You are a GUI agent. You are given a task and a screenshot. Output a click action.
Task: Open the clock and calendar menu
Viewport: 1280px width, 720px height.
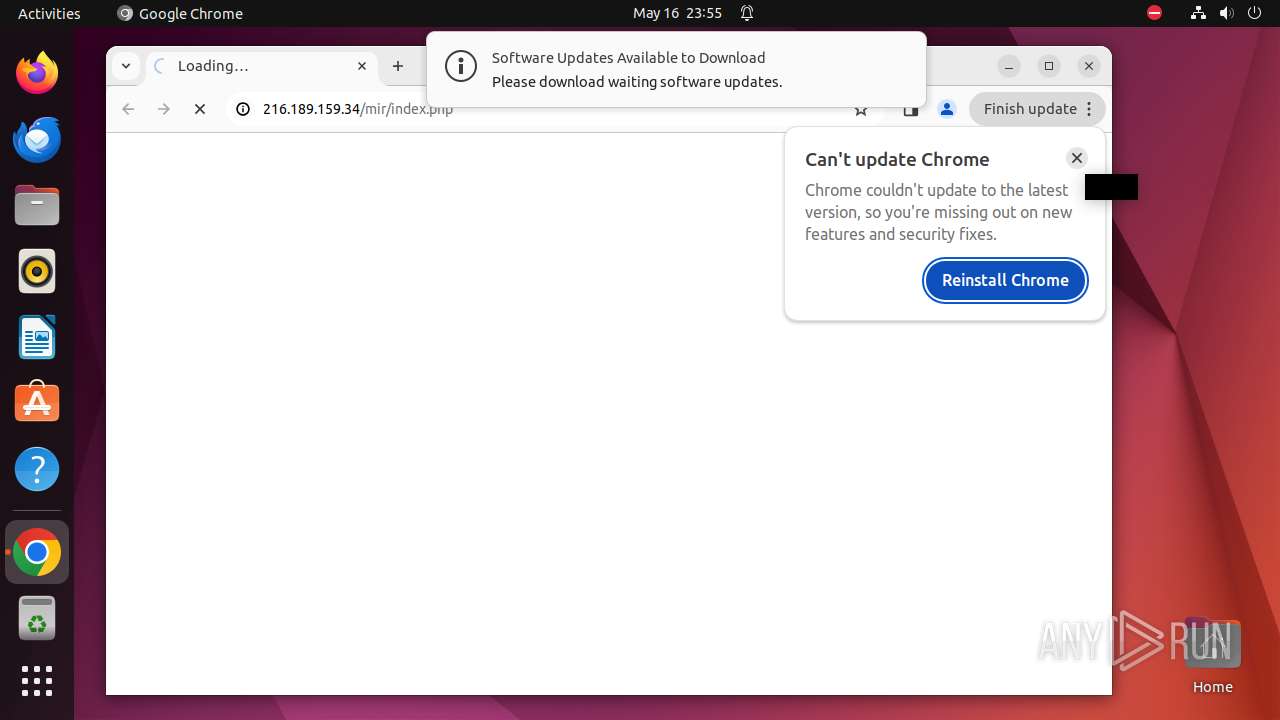(x=677, y=13)
